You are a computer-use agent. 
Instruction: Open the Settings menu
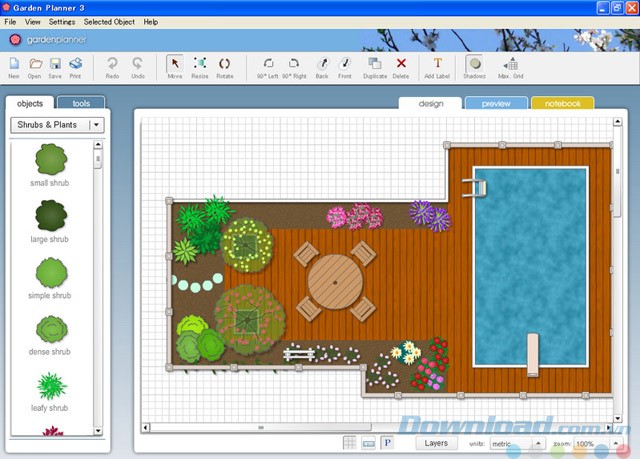[x=62, y=22]
